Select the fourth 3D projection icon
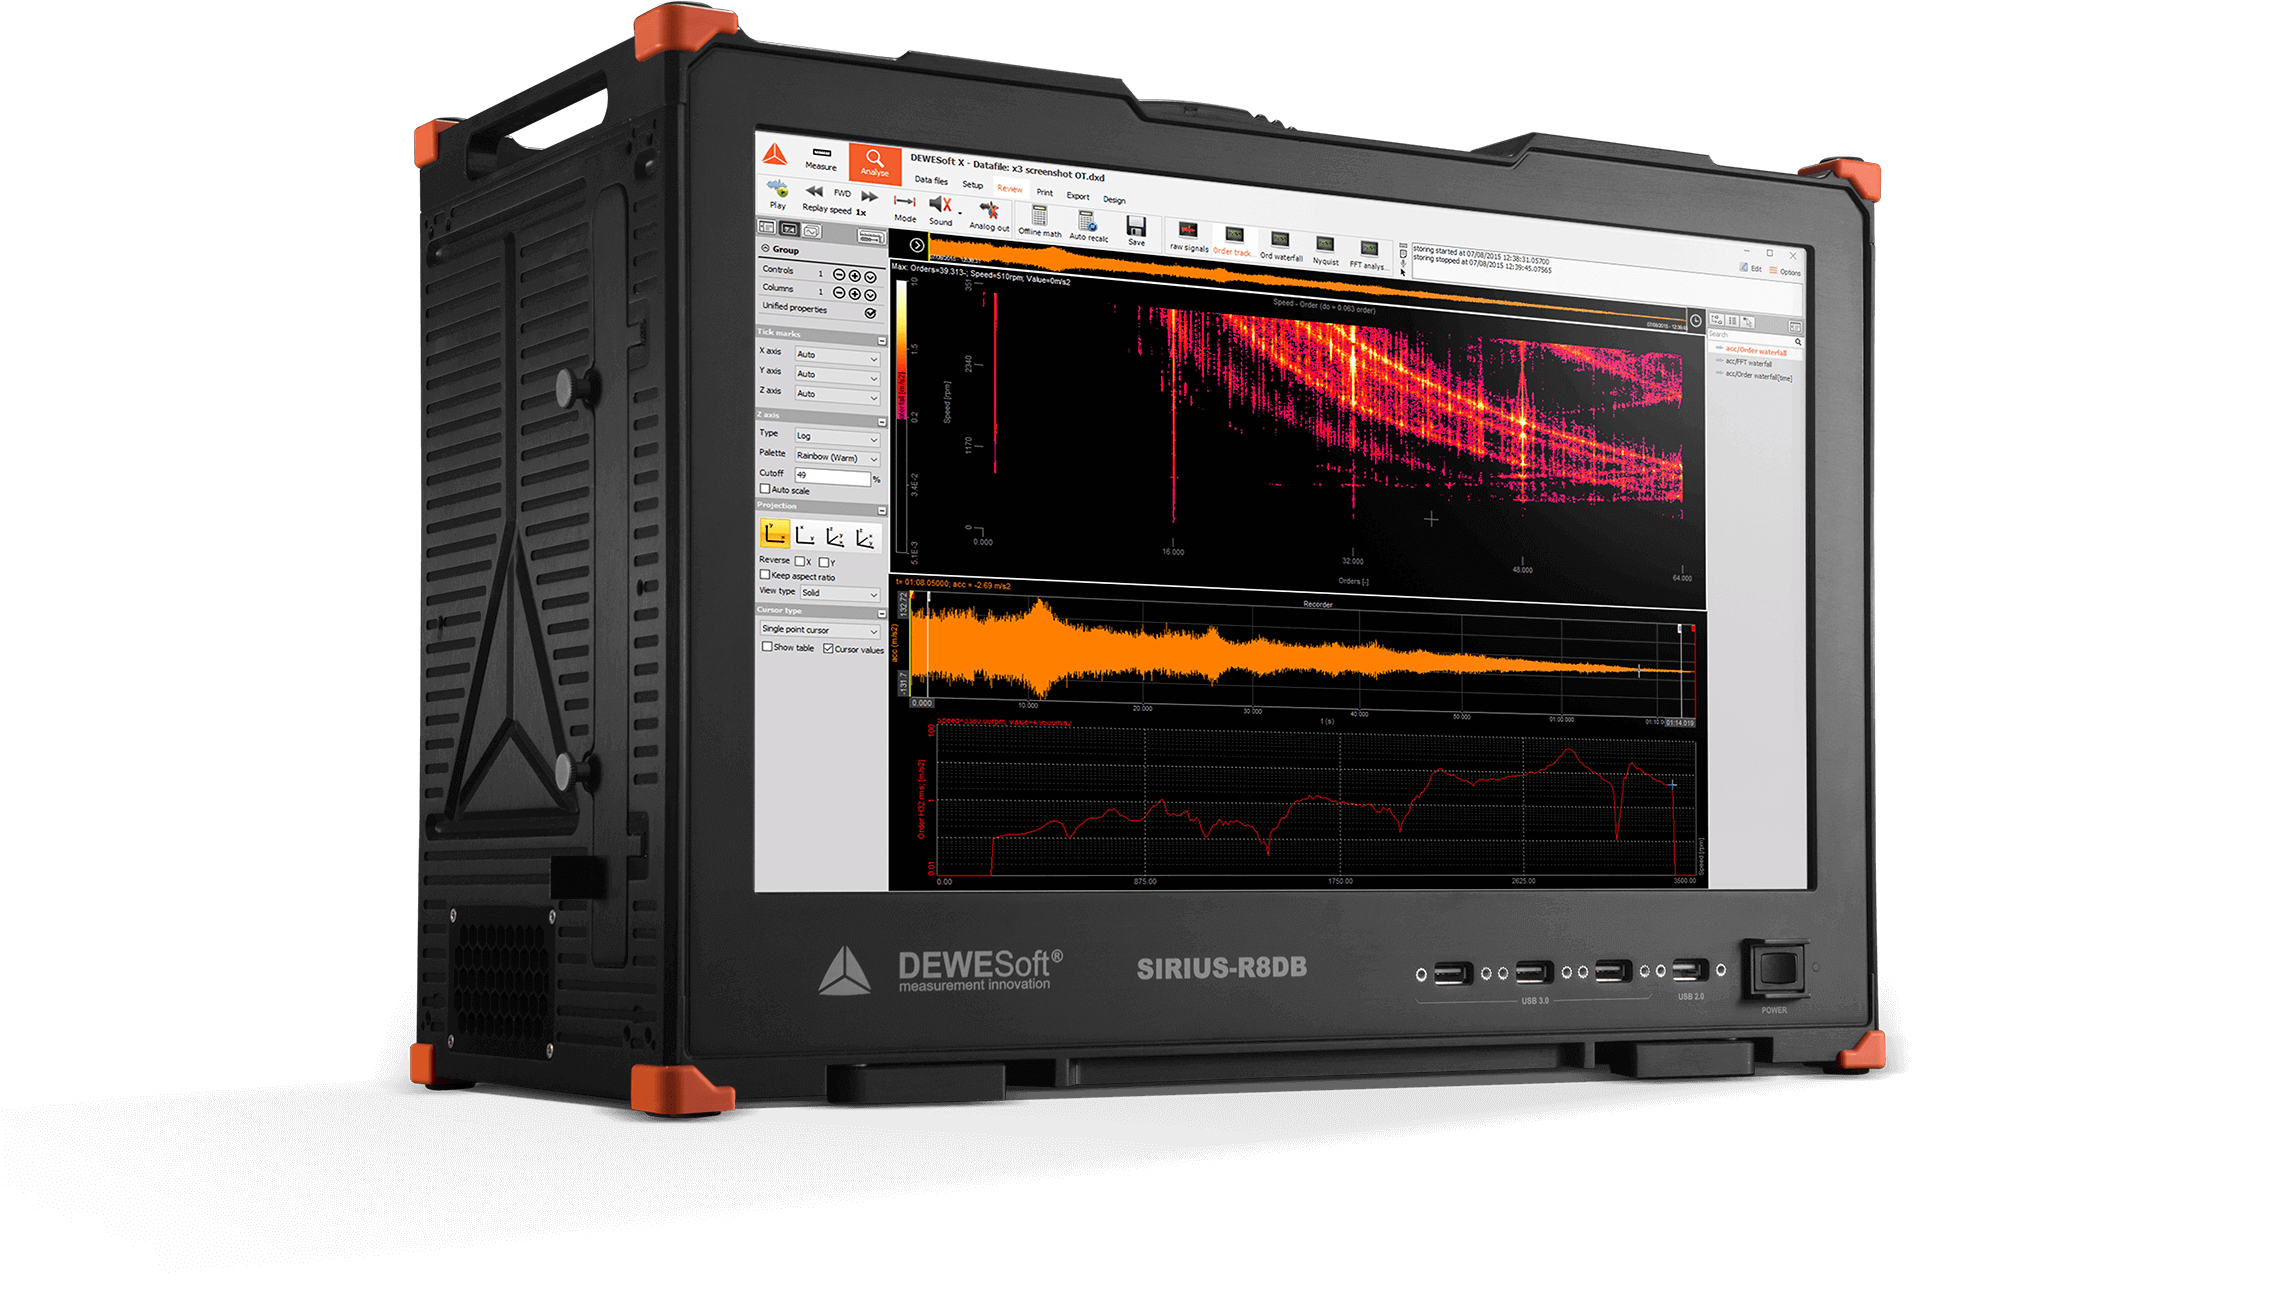2280x1303 pixels. [x=866, y=539]
